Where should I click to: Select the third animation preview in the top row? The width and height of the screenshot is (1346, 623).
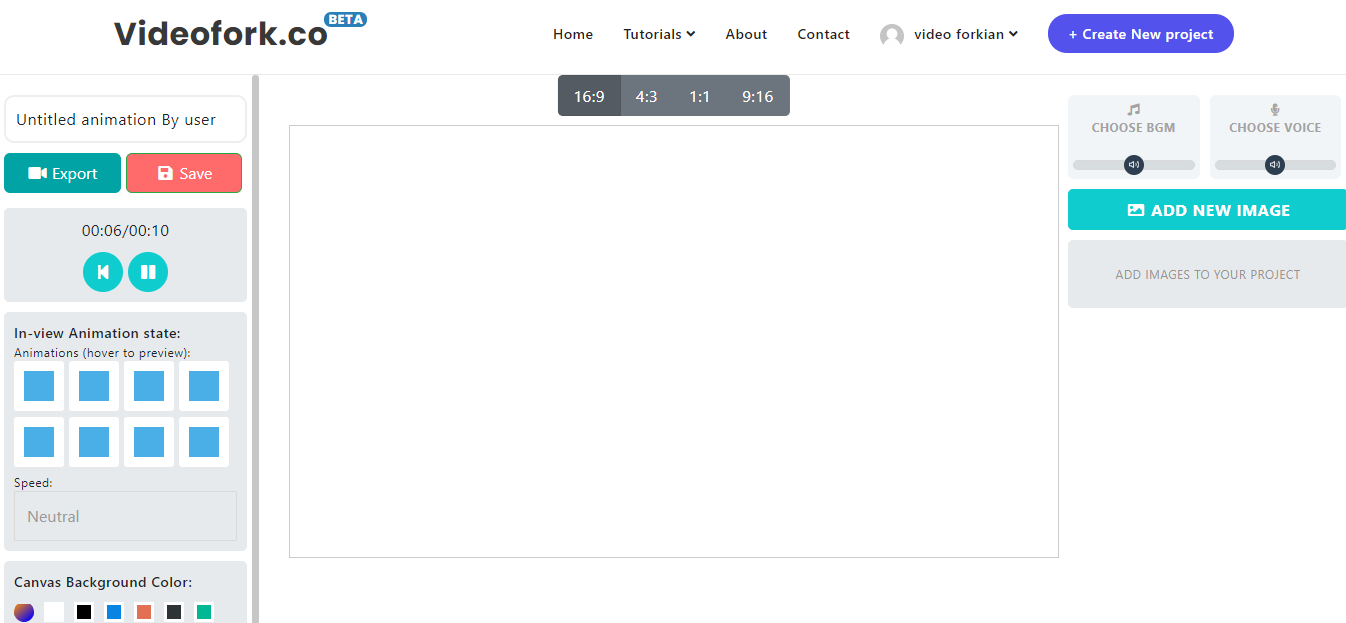[x=149, y=386]
